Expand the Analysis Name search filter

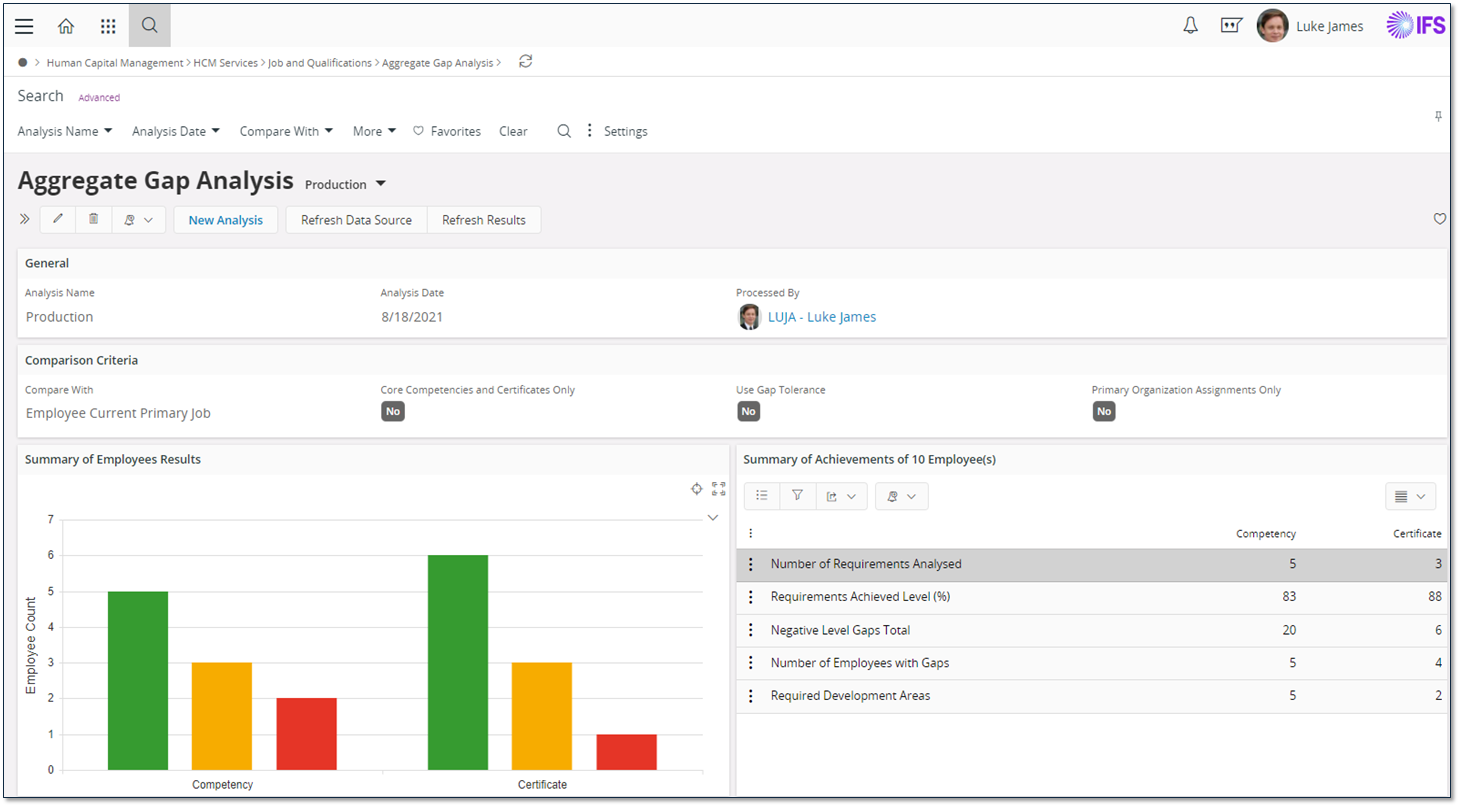click(x=65, y=131)
